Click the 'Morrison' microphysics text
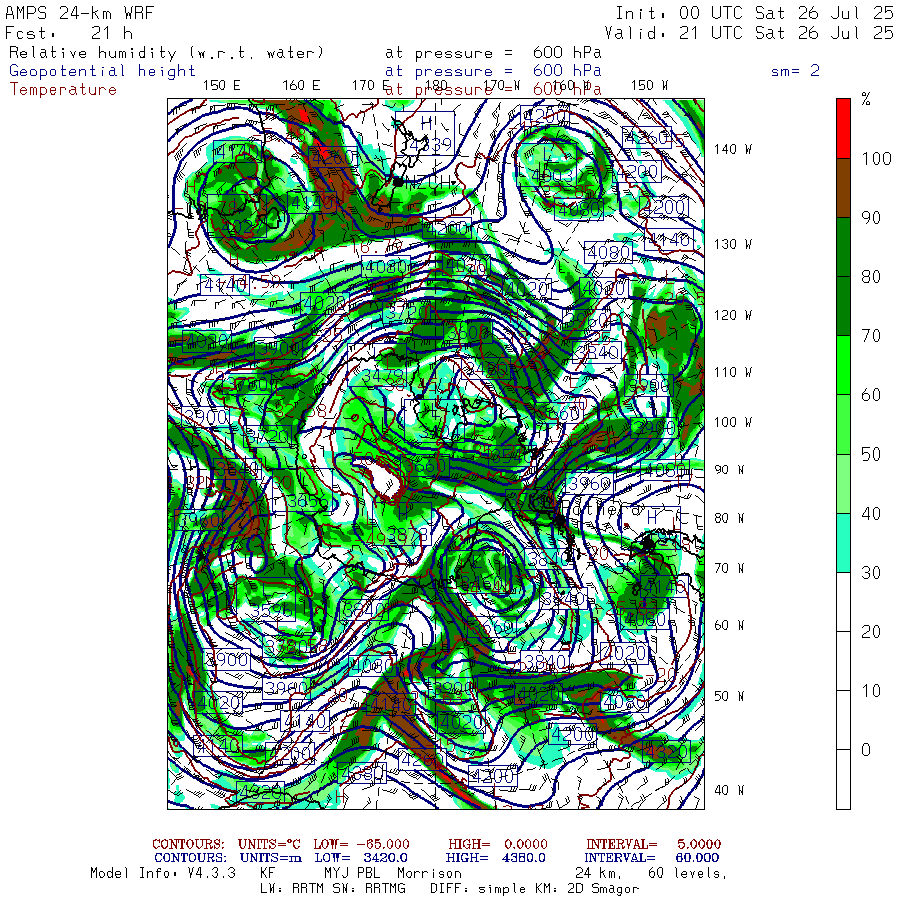900x900 pixels. 429,874
